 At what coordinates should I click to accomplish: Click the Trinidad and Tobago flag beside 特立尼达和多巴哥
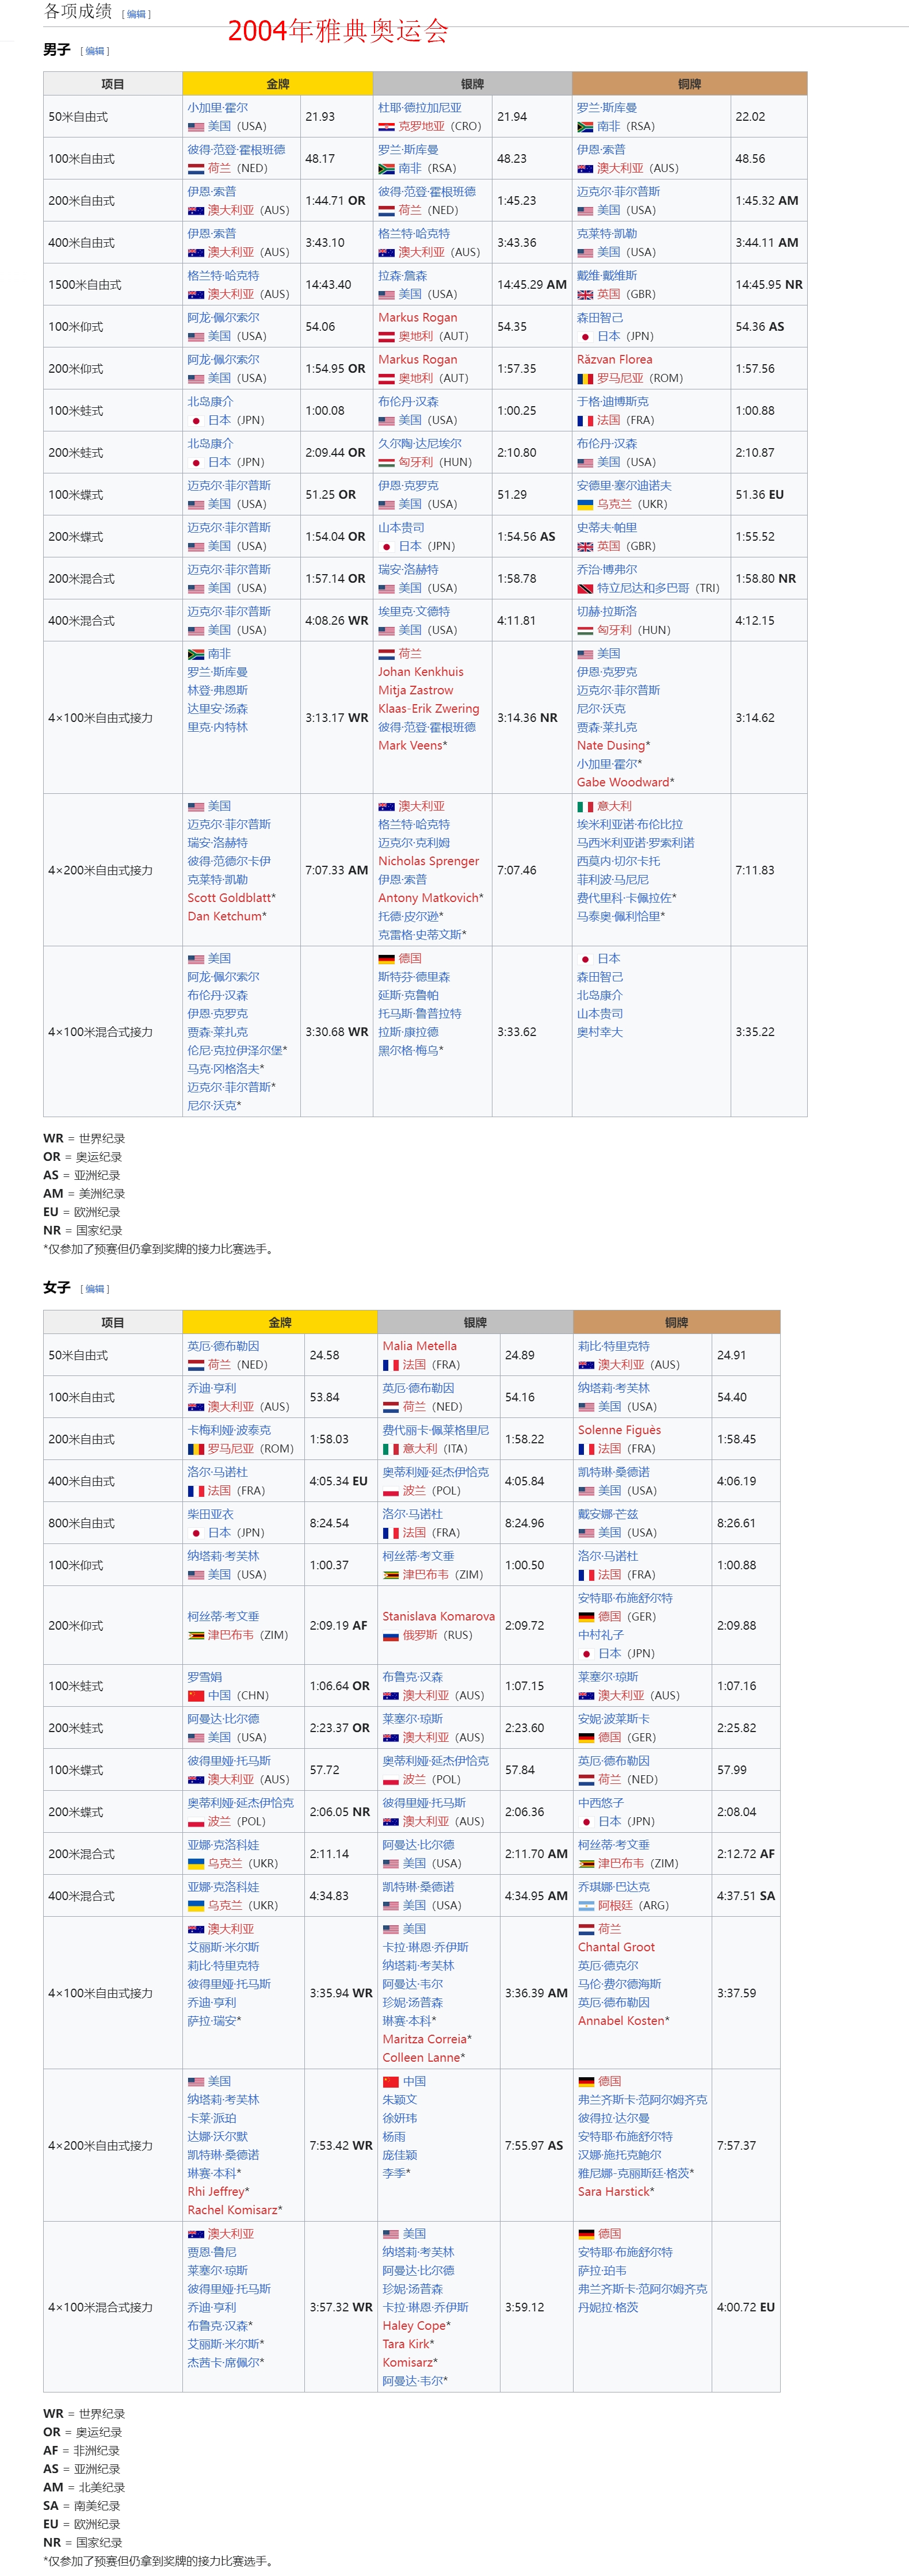pyautogui.click(x=585, y=589)
